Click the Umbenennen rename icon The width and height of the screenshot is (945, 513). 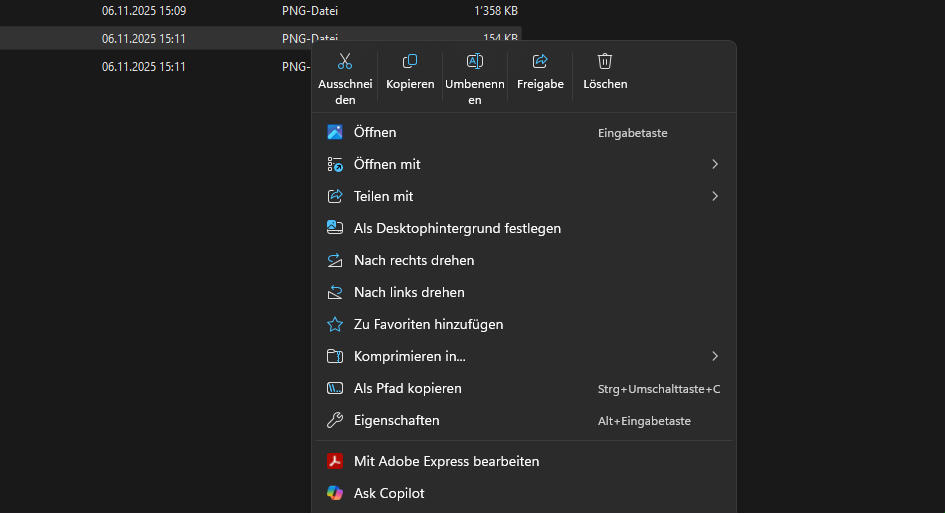475,61
